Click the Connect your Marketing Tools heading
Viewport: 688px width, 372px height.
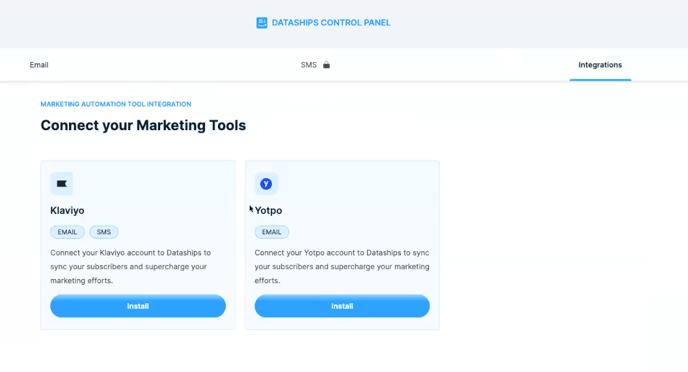coord(143,125)
